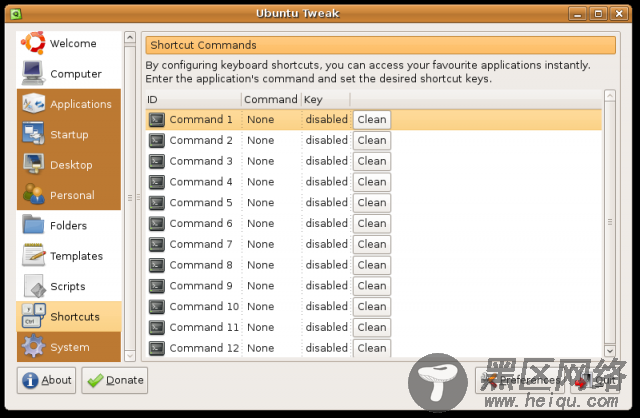Click the disabled key cell of Command 8
The height and width of the screenshot is (418, 640).
click(x=327, y=265)
